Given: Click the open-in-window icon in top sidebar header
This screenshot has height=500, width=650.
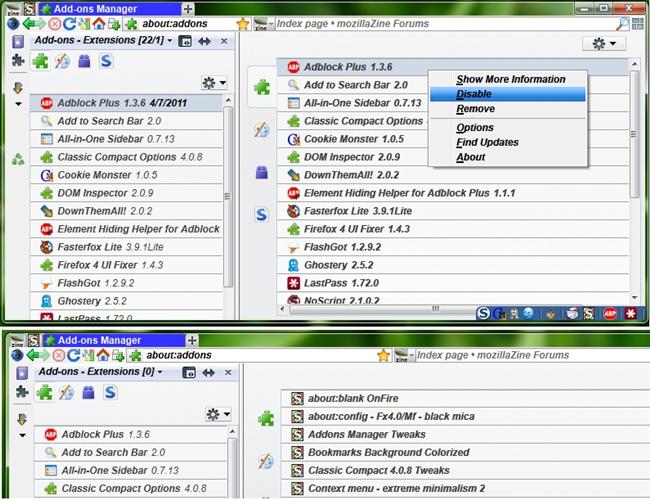Looking at the screenshot, I should (x=185, y=41).
